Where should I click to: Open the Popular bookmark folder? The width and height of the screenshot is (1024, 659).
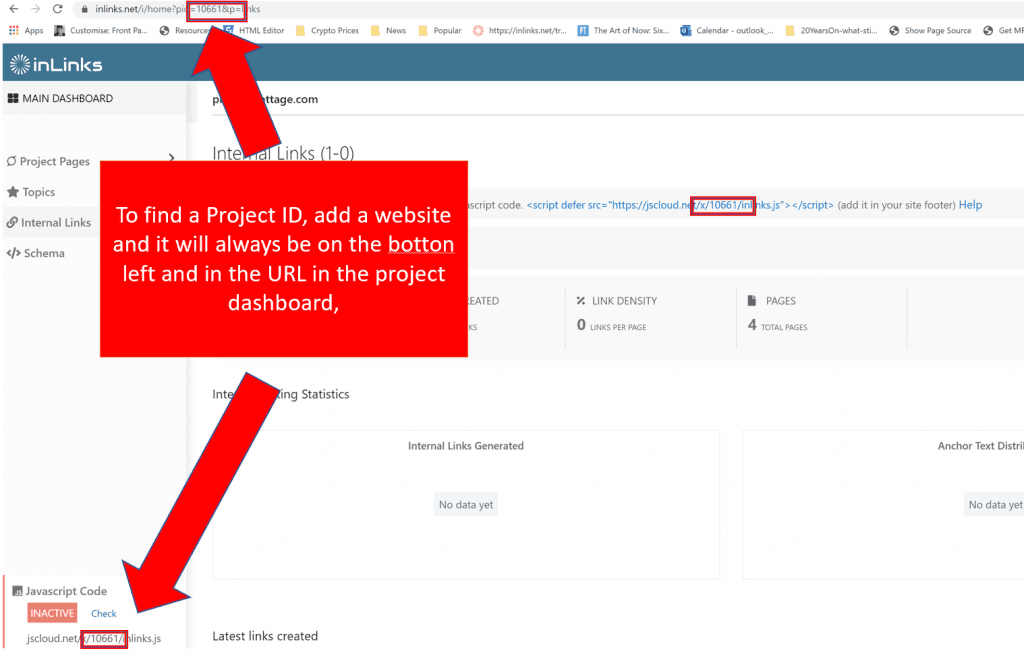(440, 31)
